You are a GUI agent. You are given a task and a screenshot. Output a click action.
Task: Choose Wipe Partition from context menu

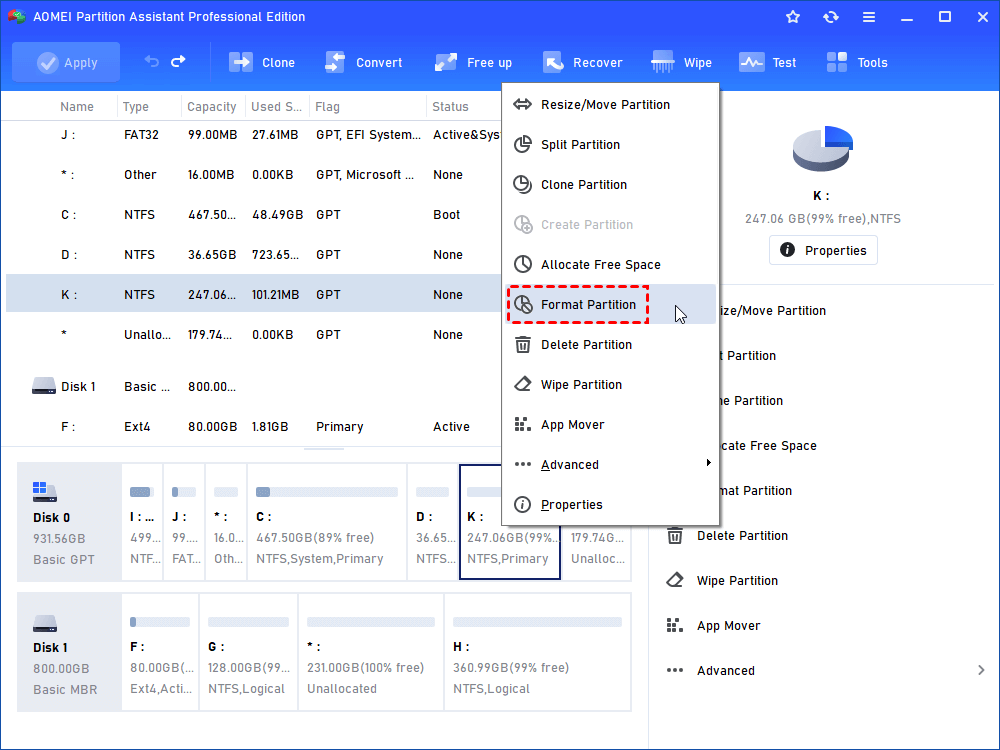610,385
